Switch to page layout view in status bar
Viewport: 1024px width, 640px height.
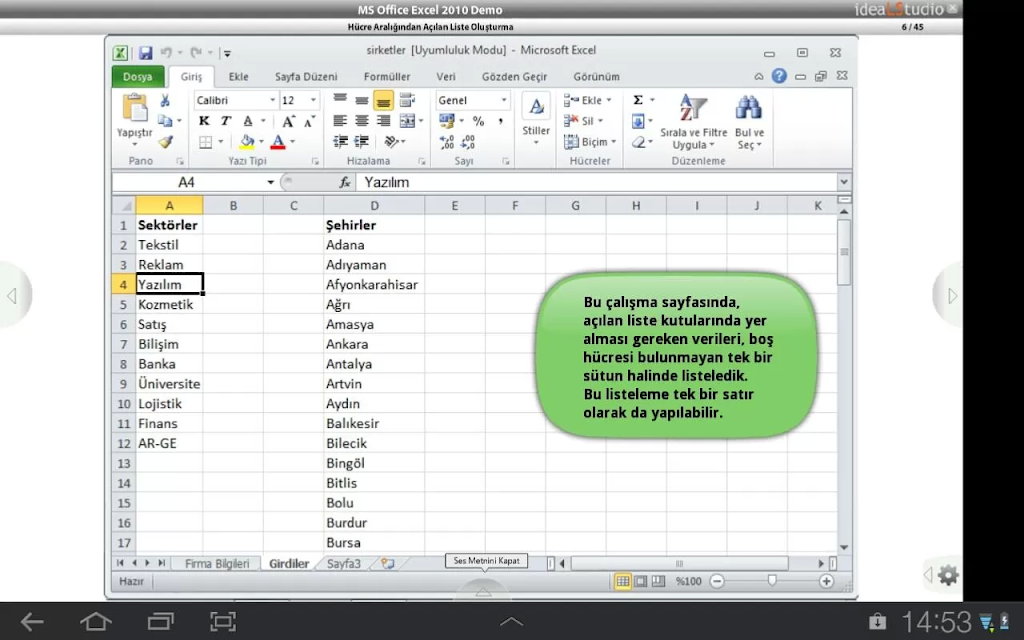point(641,581)
